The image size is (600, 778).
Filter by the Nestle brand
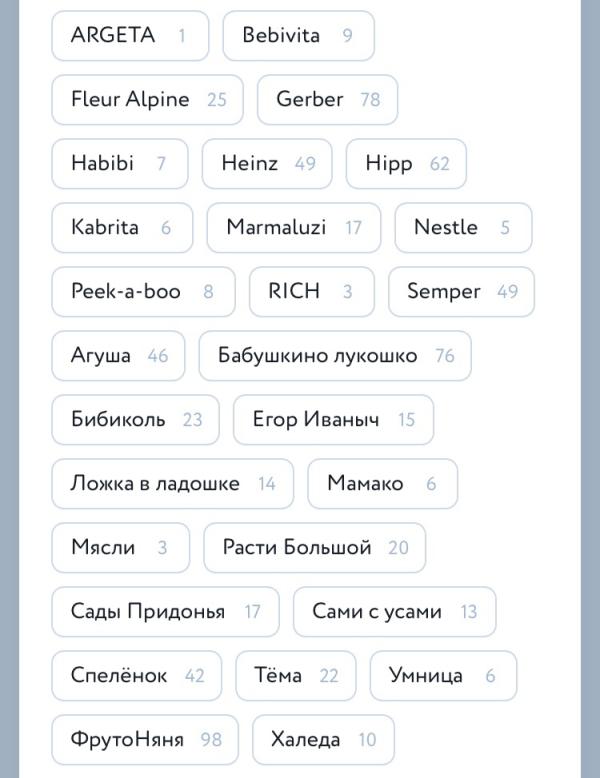click(464, 228)
